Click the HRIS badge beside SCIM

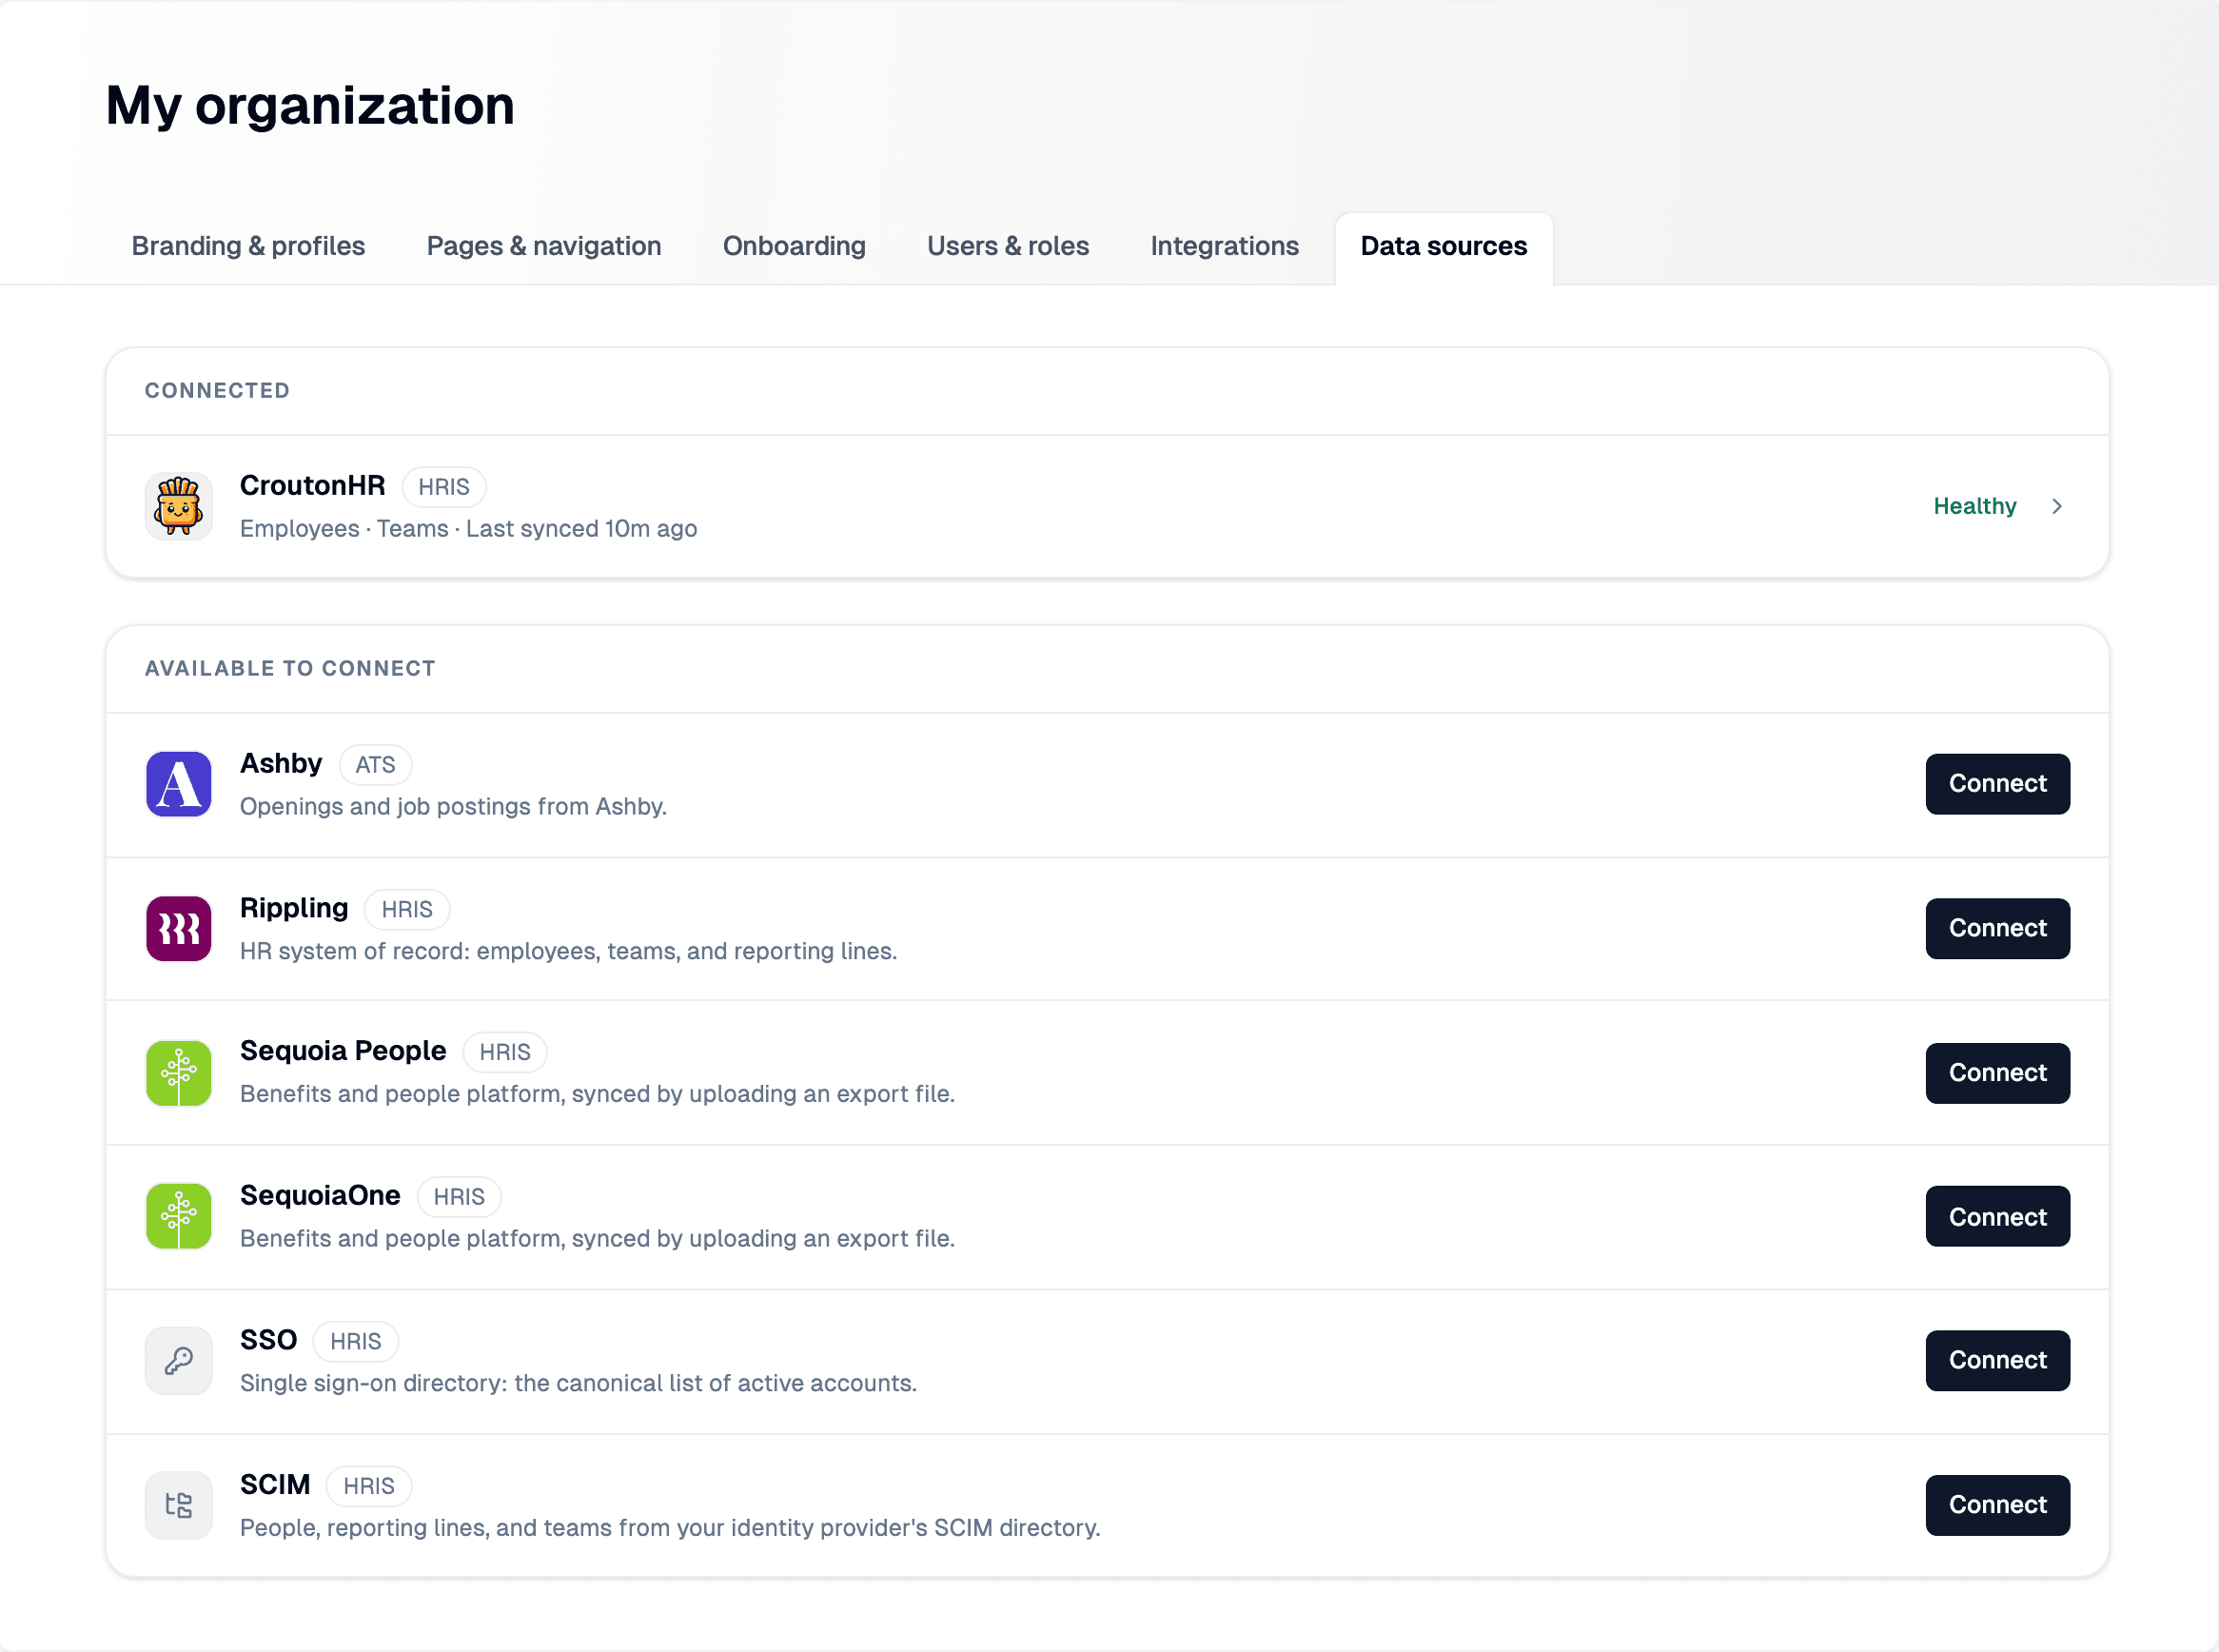[369, 1486]
